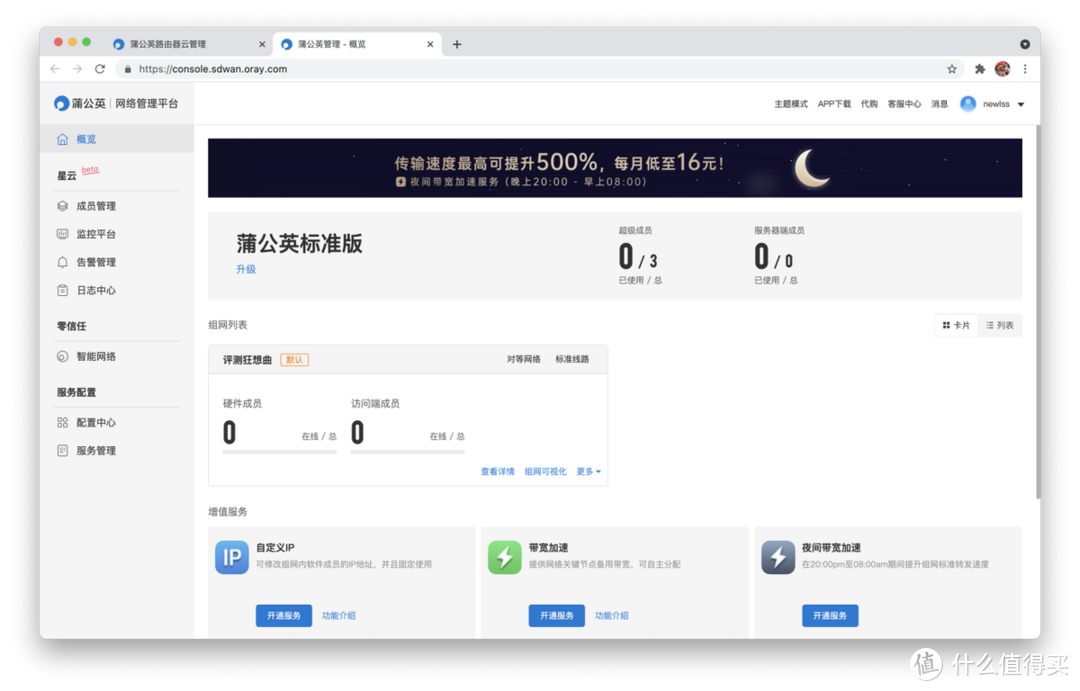The height and width of the screenshot is (691, 1080).
Task: Toggle 主题模式 theme mode
Action: click(x=789, y=103)
